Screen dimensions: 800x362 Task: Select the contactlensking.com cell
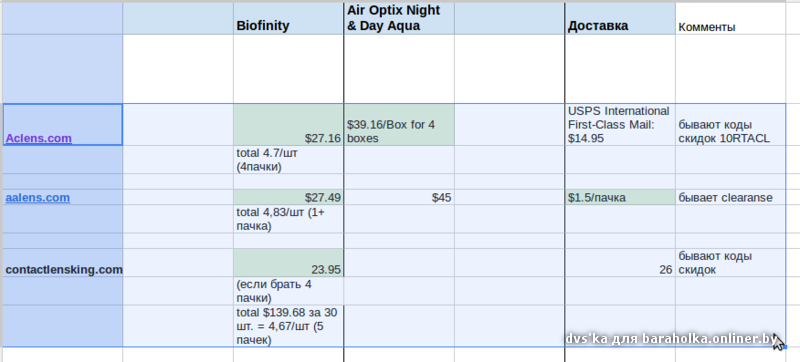[x=63, y=263]
